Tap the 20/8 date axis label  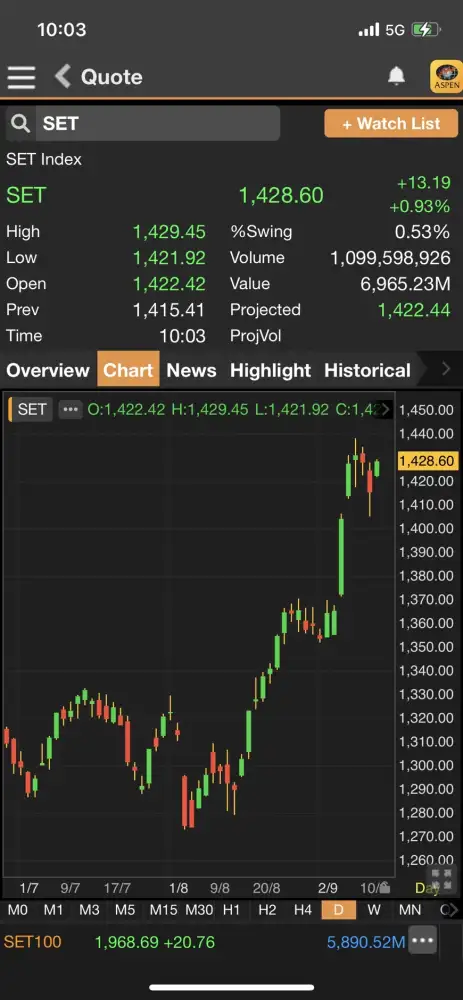tap(267, 888)
